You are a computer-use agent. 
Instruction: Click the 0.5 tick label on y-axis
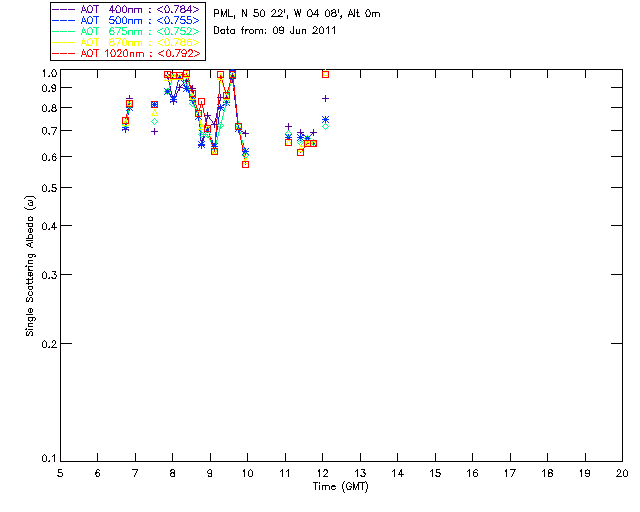pyautogui.click(x=46, y=188)
